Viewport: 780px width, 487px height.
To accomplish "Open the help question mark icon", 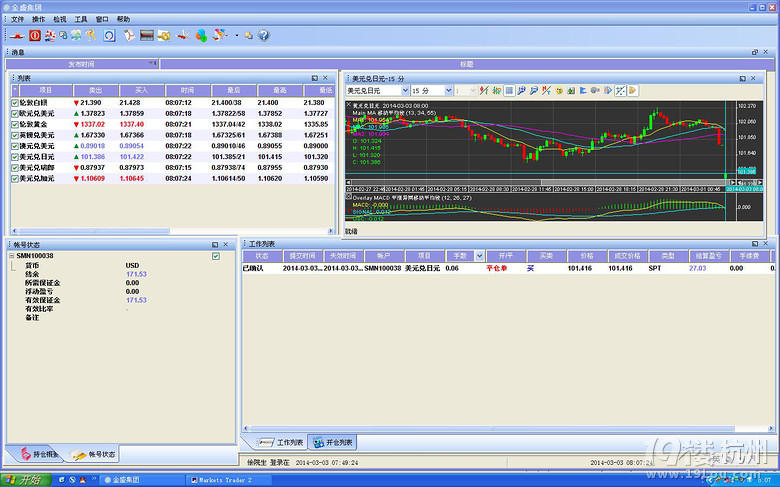I will pos(264,35).
